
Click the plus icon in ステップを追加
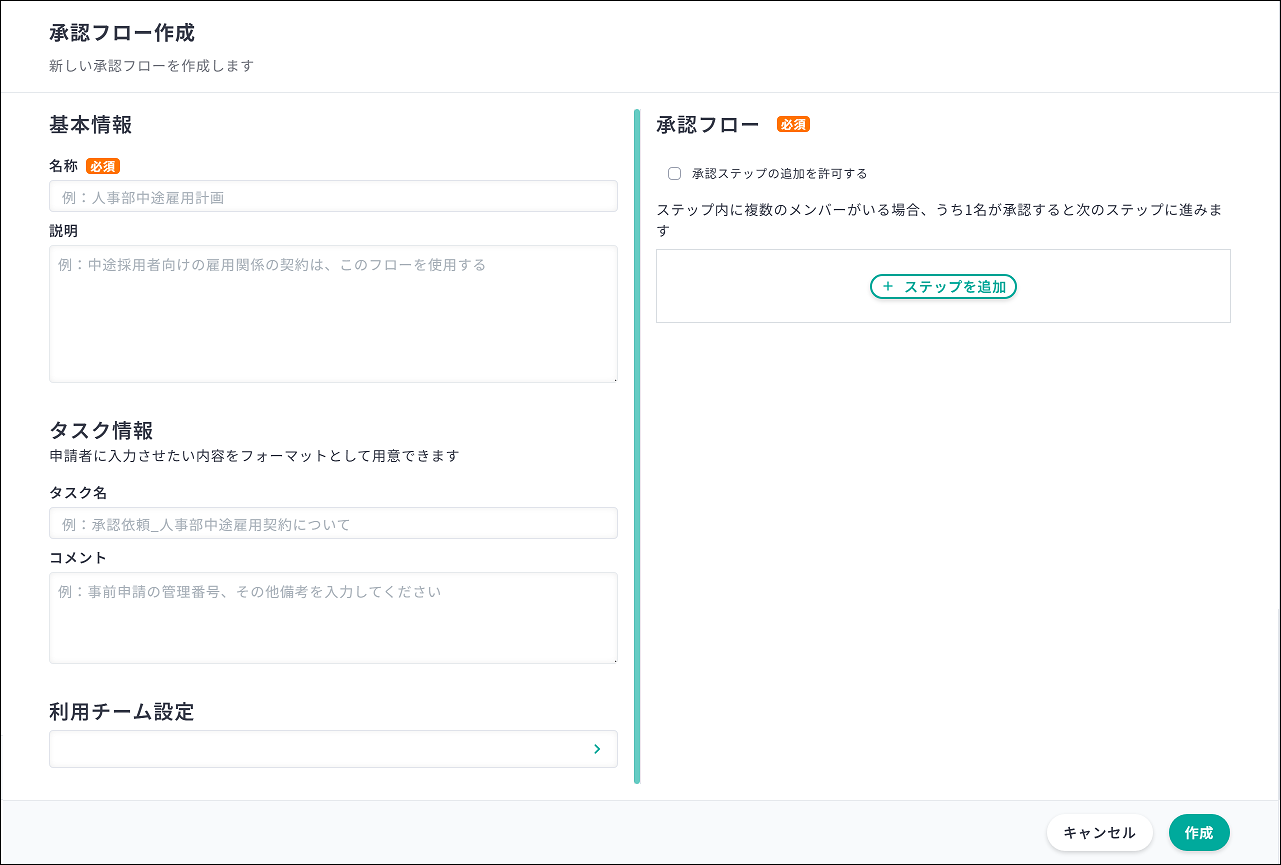[x=887, y=287]
